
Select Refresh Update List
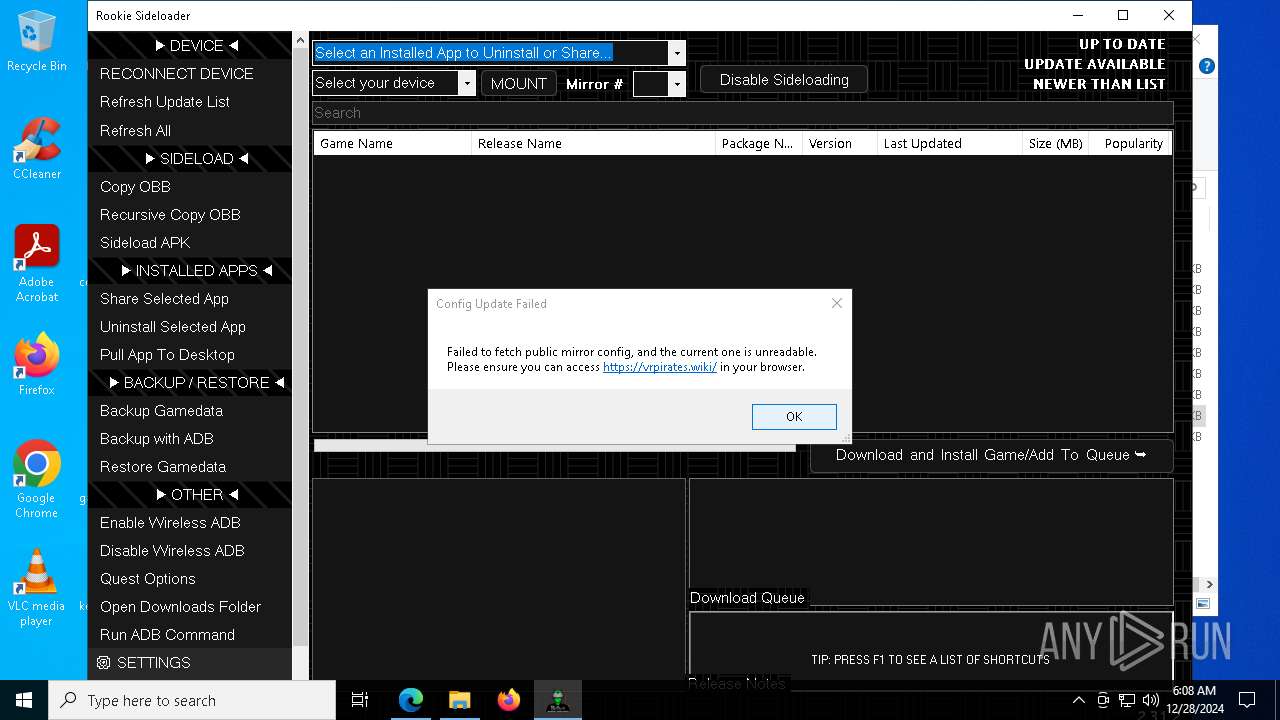190,102
